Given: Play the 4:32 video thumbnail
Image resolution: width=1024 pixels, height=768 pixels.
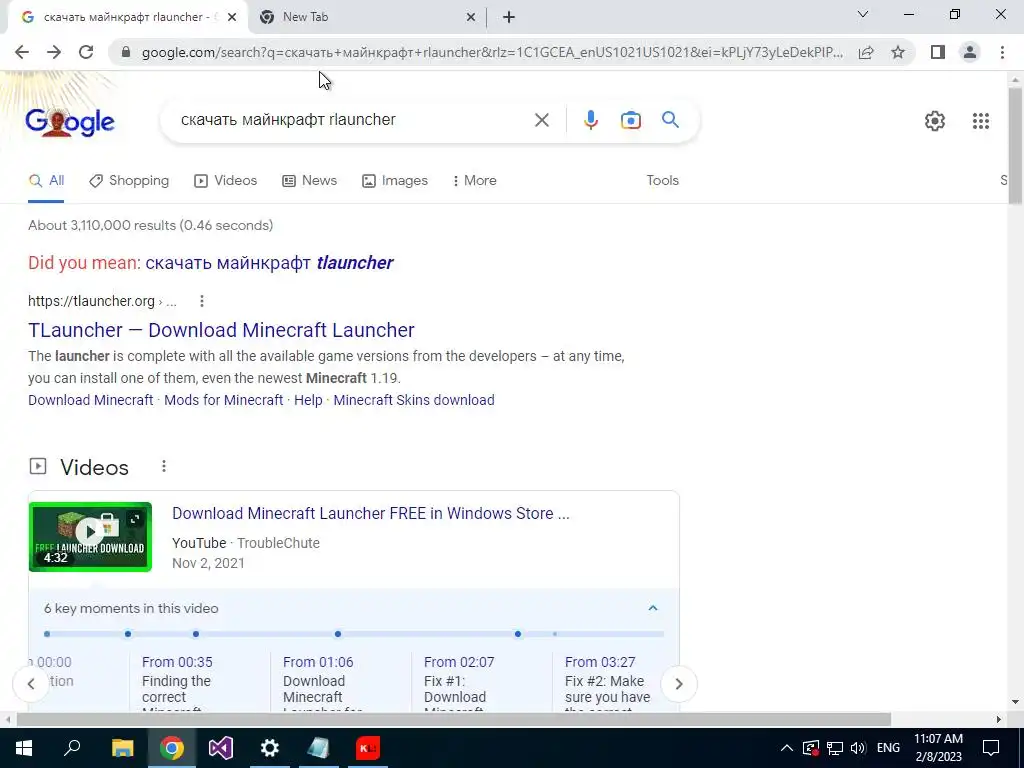Looking at the screenshot, I should pyautogui.click(x=90, y=537).
